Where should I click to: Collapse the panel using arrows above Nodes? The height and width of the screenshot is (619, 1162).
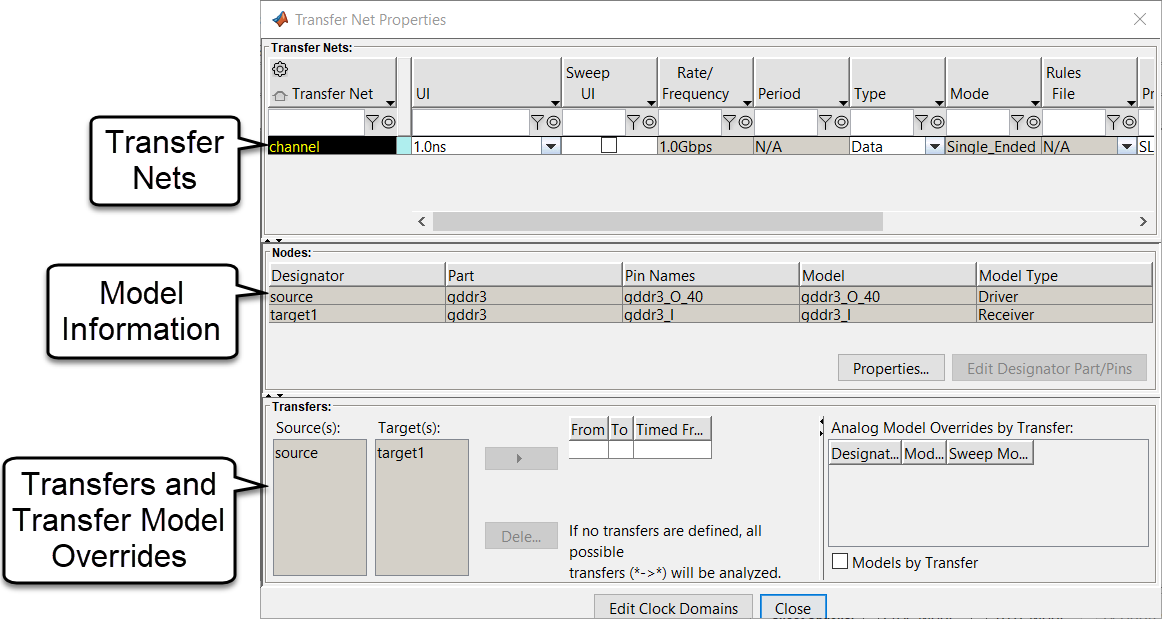[273, 240]
